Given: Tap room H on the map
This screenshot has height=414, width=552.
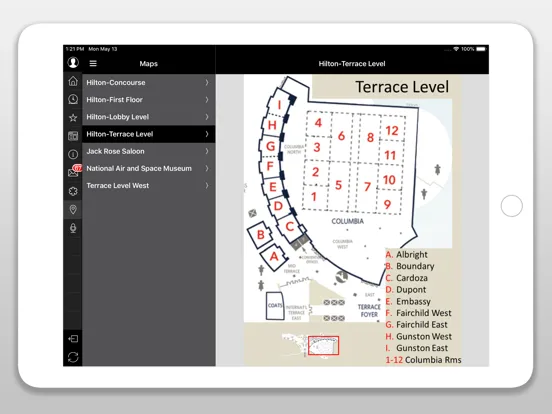Looking at the screenshot, I should (272, 125).
